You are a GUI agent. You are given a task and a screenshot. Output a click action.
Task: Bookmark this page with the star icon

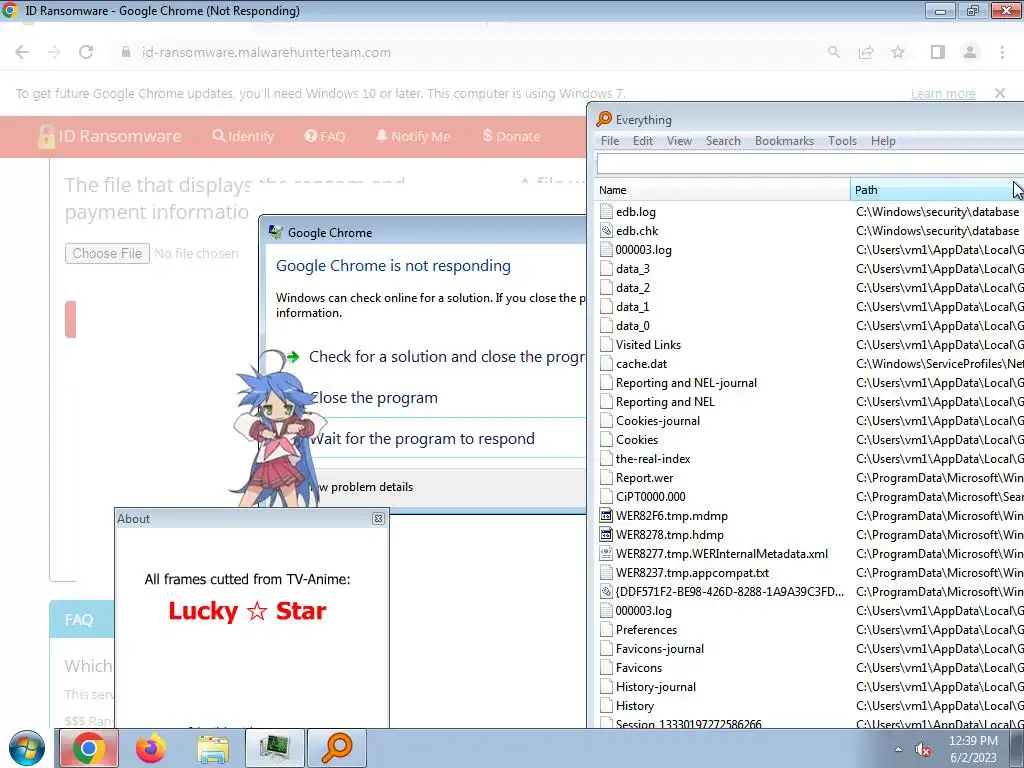[898, 52]
